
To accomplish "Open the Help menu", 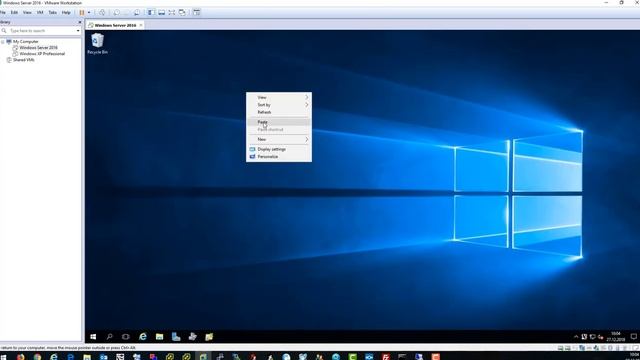I will (66, 13).
